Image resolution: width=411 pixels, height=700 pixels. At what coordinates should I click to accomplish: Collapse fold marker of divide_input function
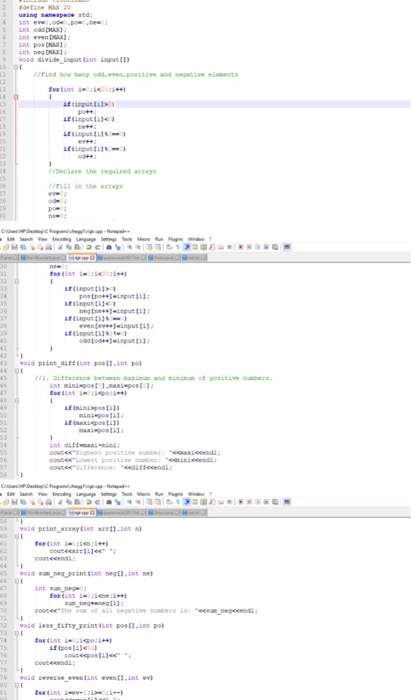click(16, 67)
